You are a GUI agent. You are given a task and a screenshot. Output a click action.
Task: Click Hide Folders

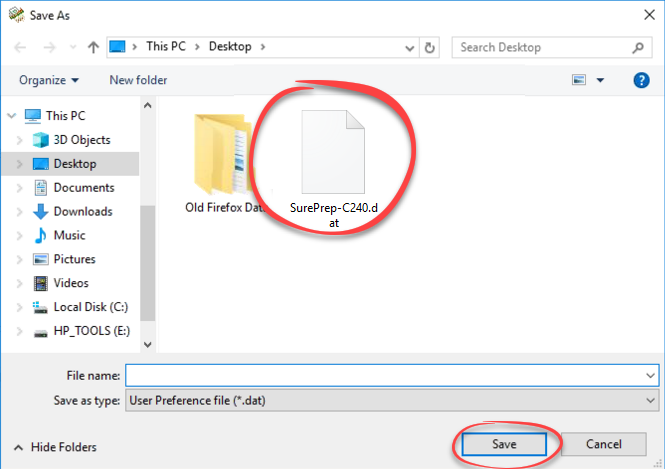(55, 447)
